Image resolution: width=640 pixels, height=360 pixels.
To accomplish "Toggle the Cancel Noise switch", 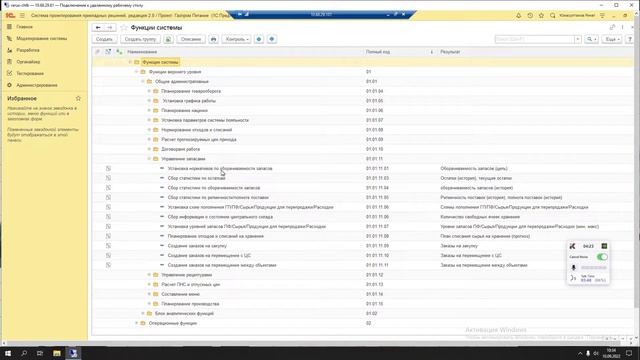I will (602, 257).
